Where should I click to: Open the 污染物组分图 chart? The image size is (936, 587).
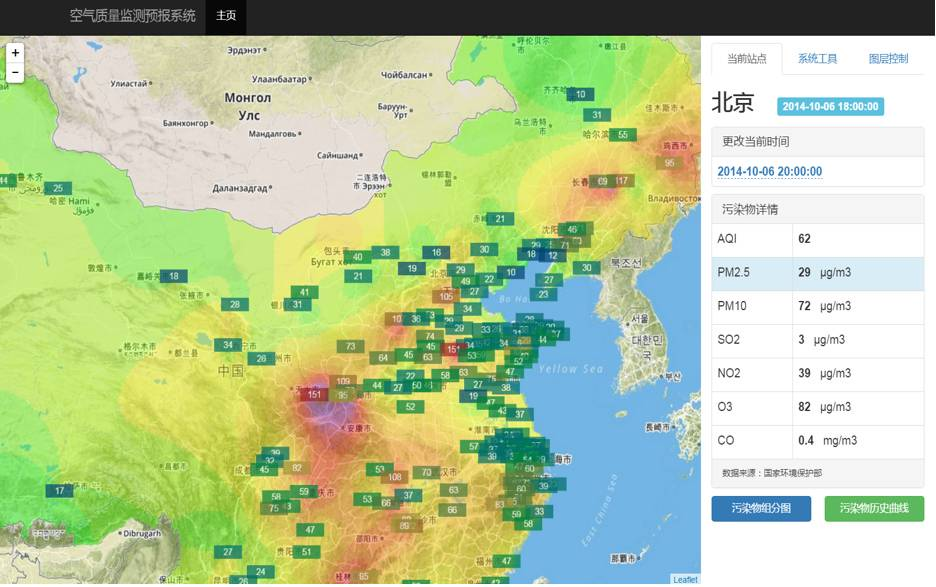(x=761, y=508)
